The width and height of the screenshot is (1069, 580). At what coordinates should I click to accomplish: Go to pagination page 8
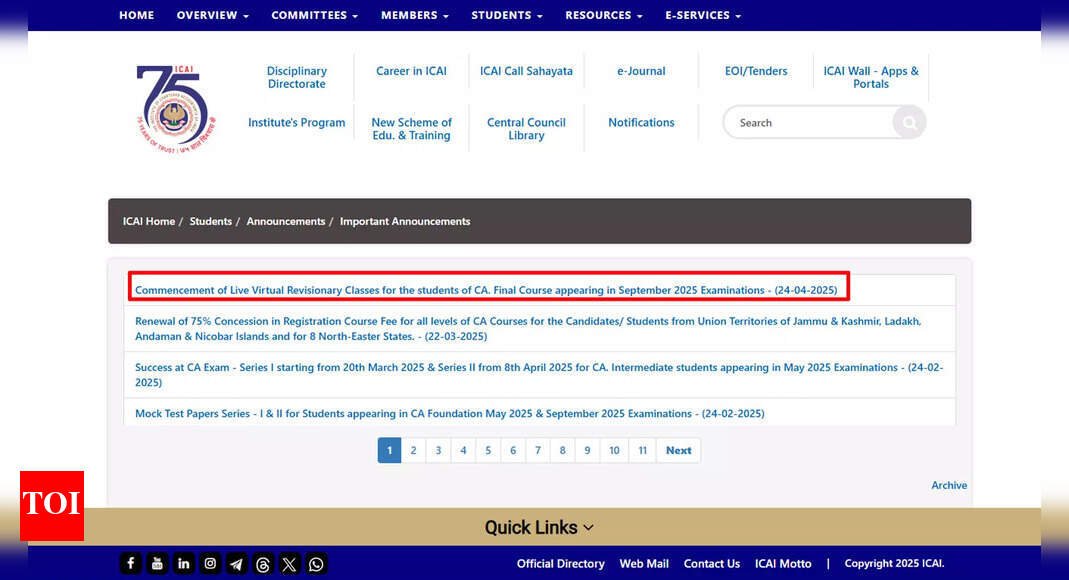(x=562, y=451)
